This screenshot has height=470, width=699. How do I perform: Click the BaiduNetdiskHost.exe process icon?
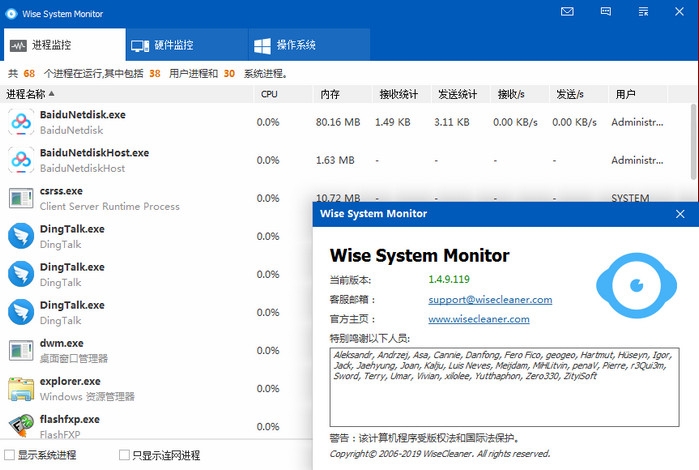coord(21,160)
